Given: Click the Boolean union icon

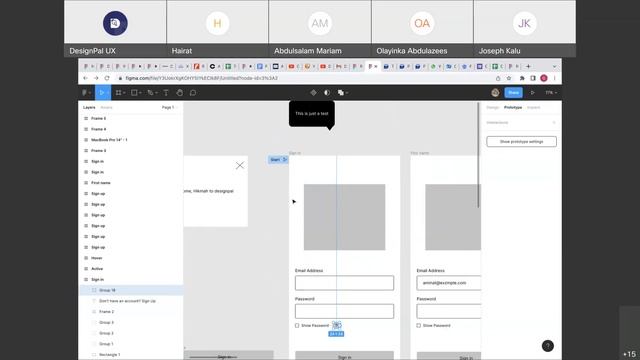Looking at the screenshot, I should tap(340, 93).
